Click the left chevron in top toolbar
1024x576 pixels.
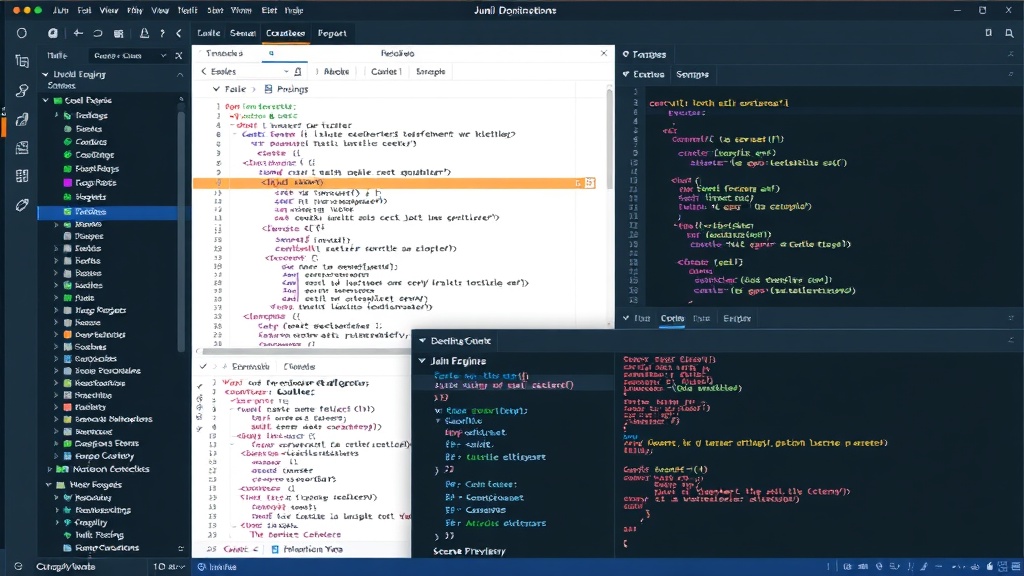[x=179, y=33]
